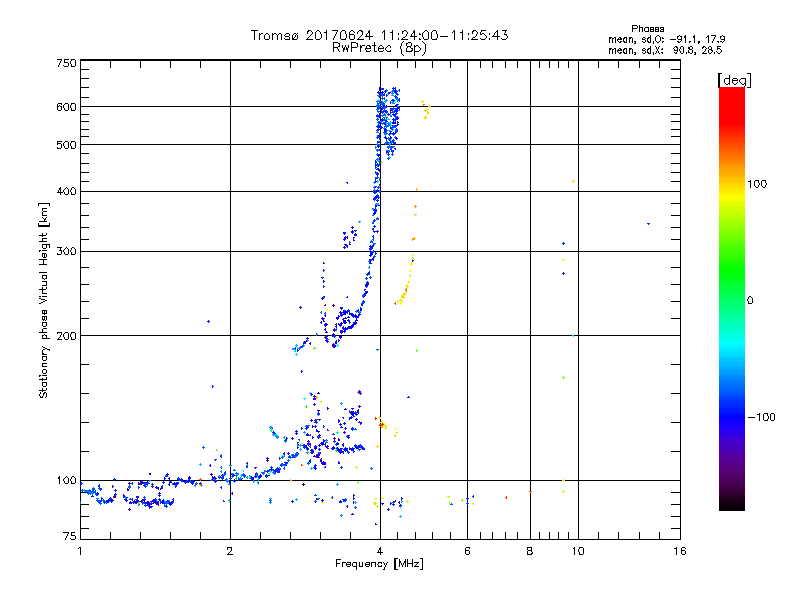This screenshot has width=800, height=600.
Task: Click the yellow-orange X-mode trace near 250 km
Action: (x=405, y=283)
